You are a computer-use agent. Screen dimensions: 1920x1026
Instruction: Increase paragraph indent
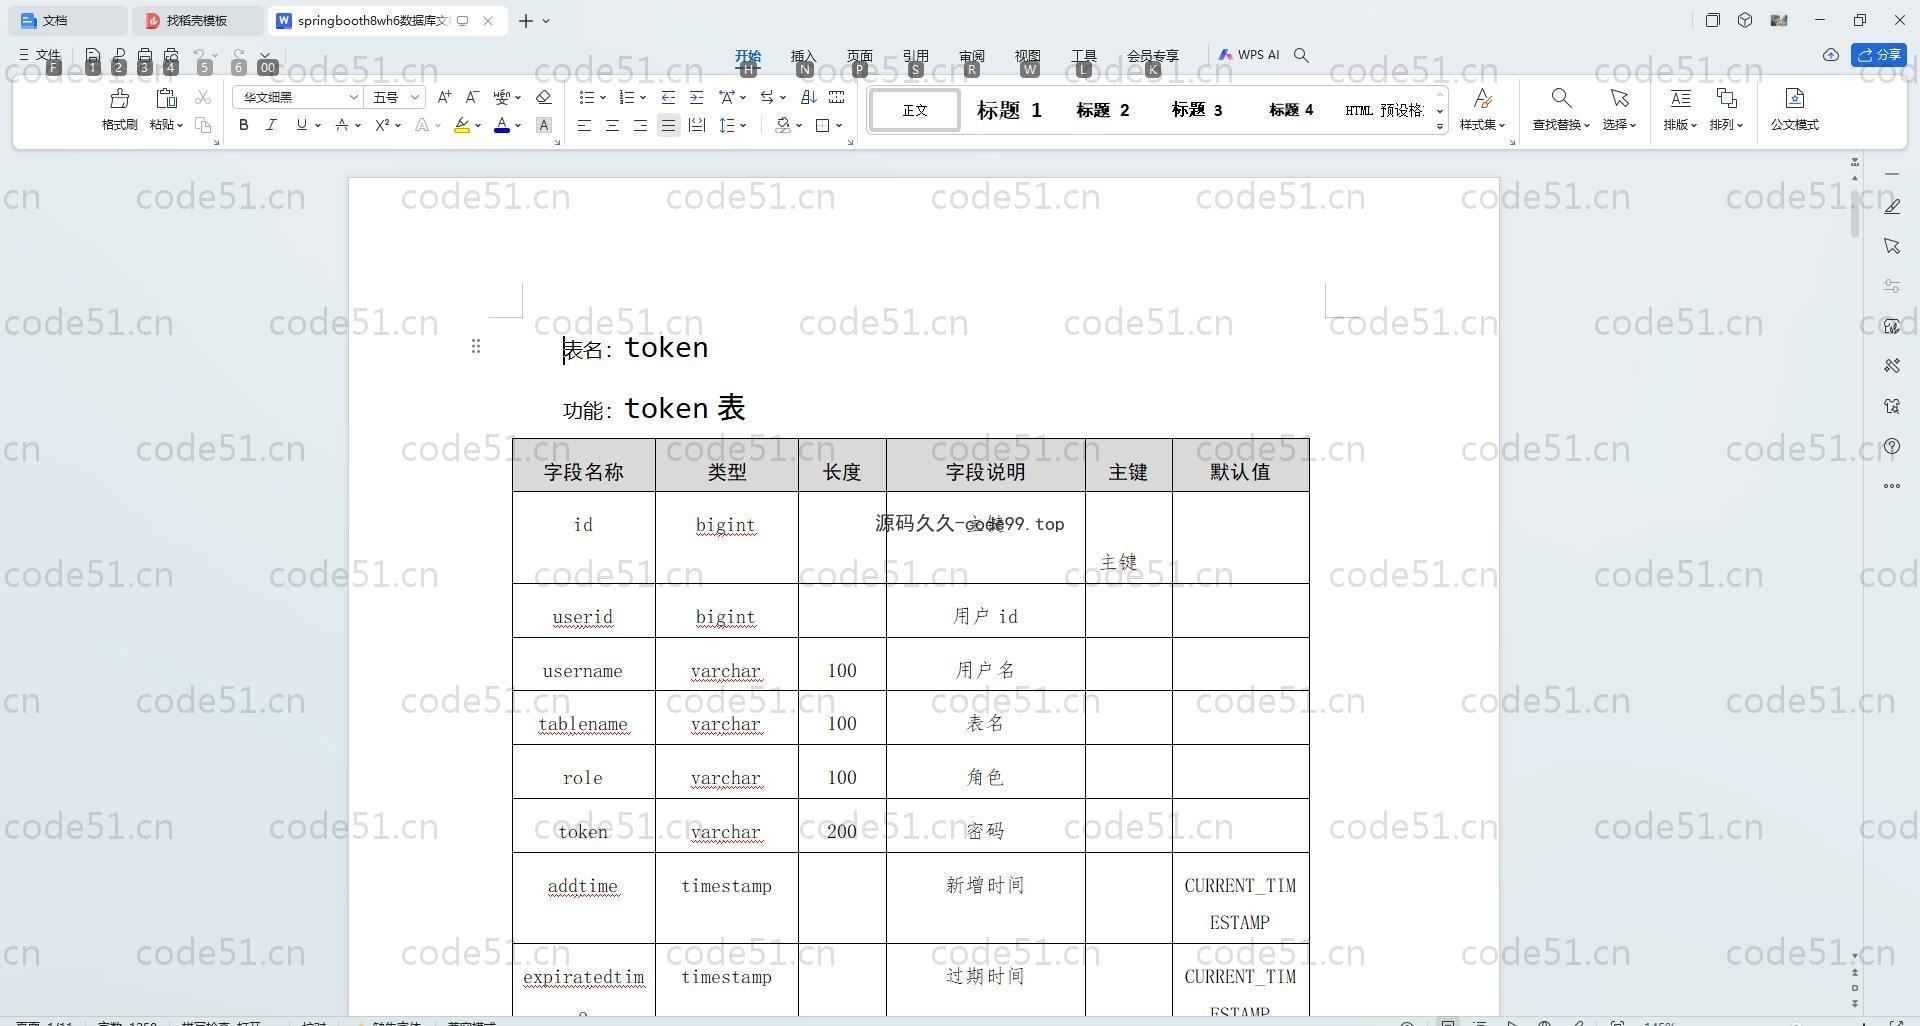pos(696,97)
